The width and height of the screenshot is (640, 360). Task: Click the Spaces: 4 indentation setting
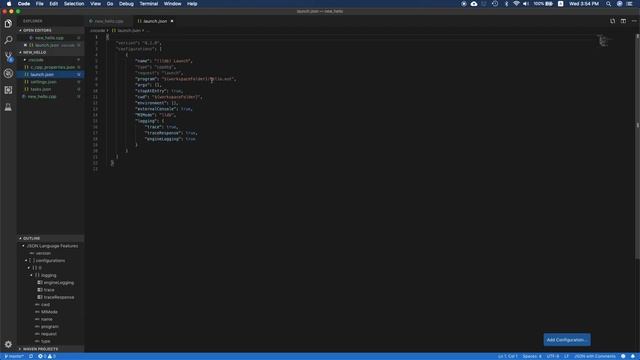coord(532,356)
